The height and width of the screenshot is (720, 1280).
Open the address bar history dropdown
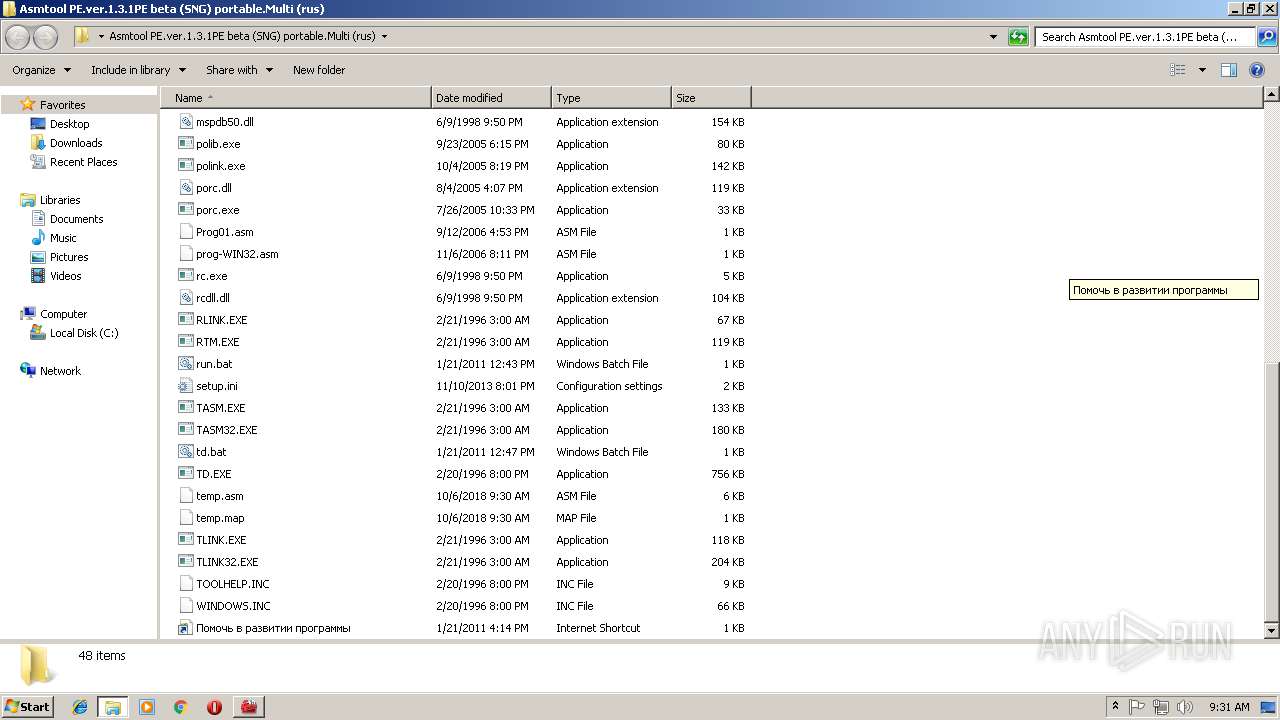tap(993, 37)
